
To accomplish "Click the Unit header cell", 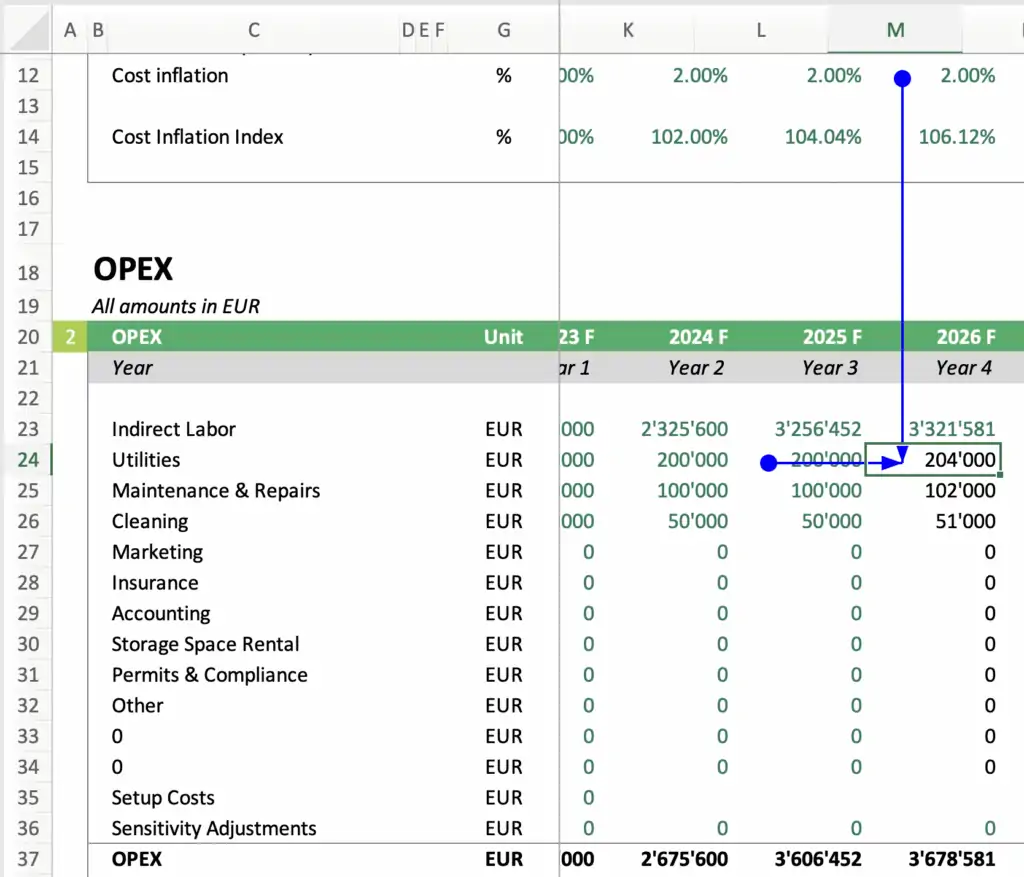I will click(x=504, y=337).
